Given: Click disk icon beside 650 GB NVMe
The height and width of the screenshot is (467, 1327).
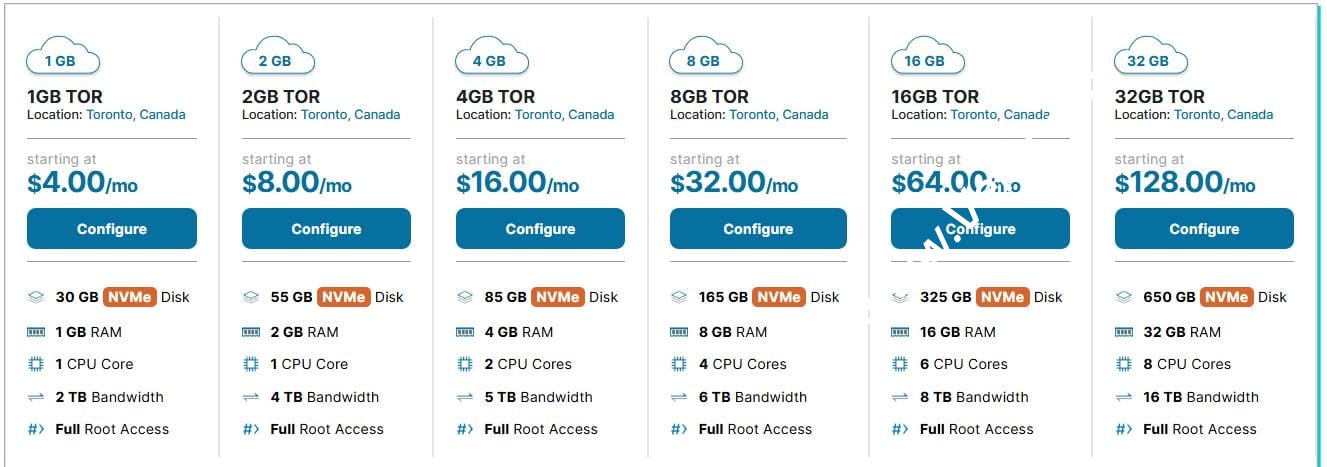Looking at the screenshot, I should (1124, 297).
